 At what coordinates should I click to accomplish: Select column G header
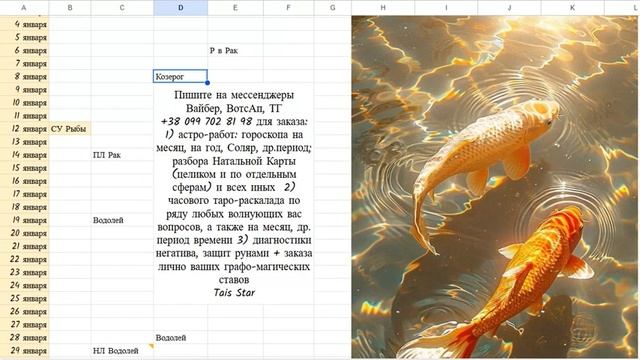click(x=333, y=8)
